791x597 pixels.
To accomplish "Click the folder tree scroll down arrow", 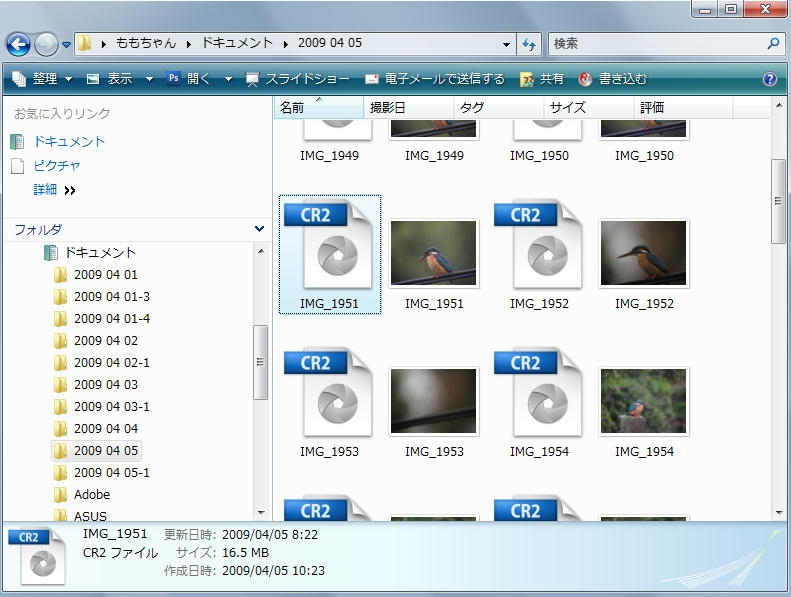I will pyautogui.click(x=261, y=513).
